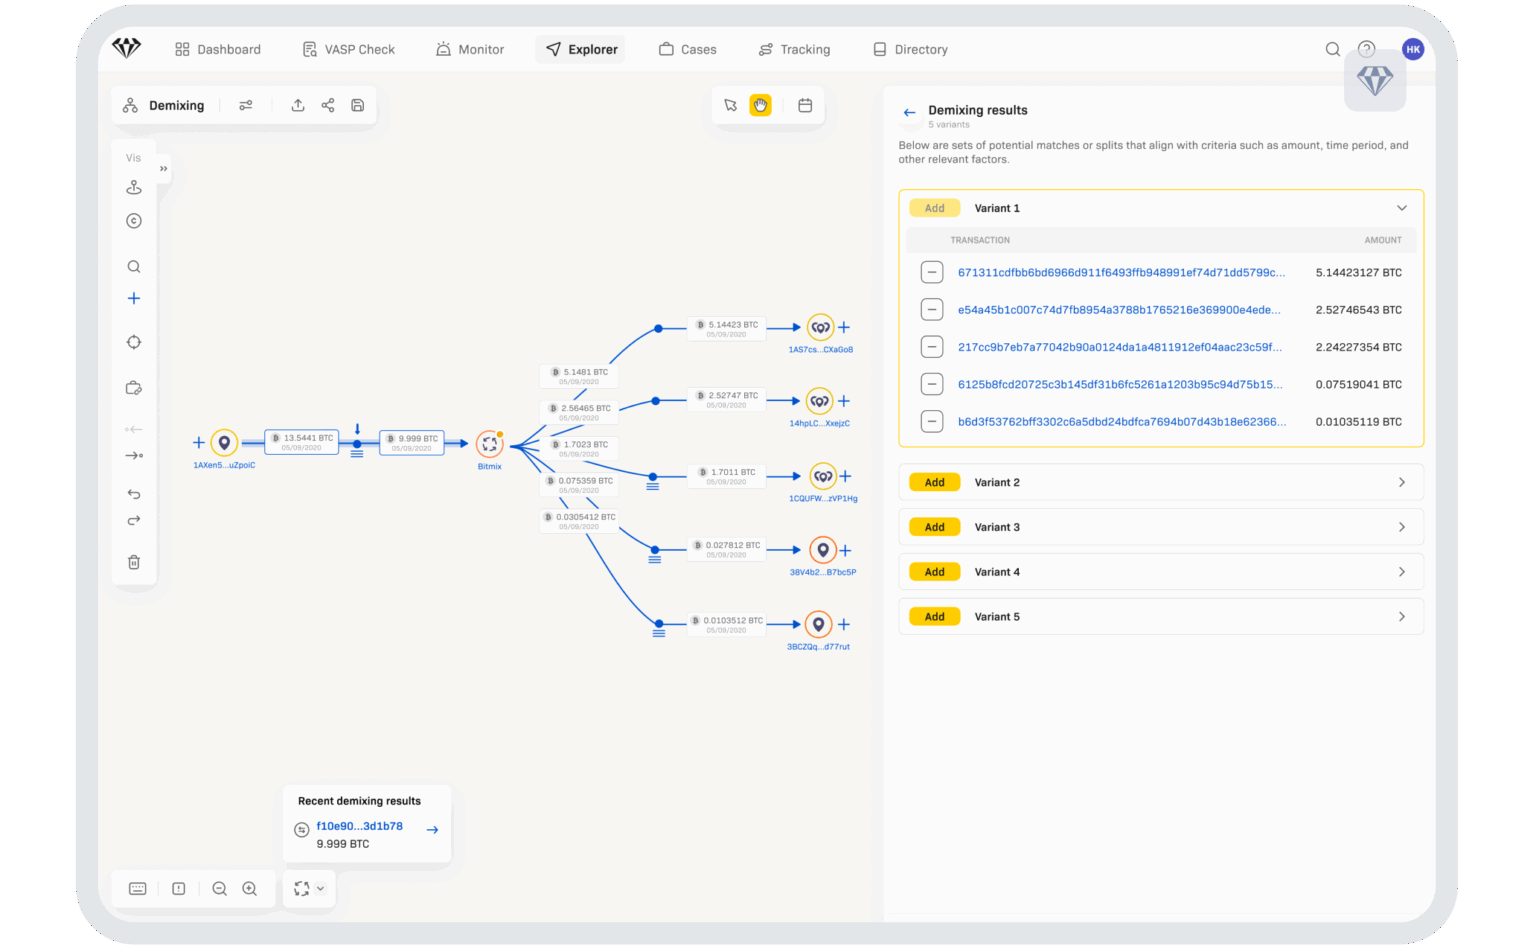Open the add-to-case tool in the sidebar
The height and width of the screenshot is (949, 1536).
(x=134, y=388)
